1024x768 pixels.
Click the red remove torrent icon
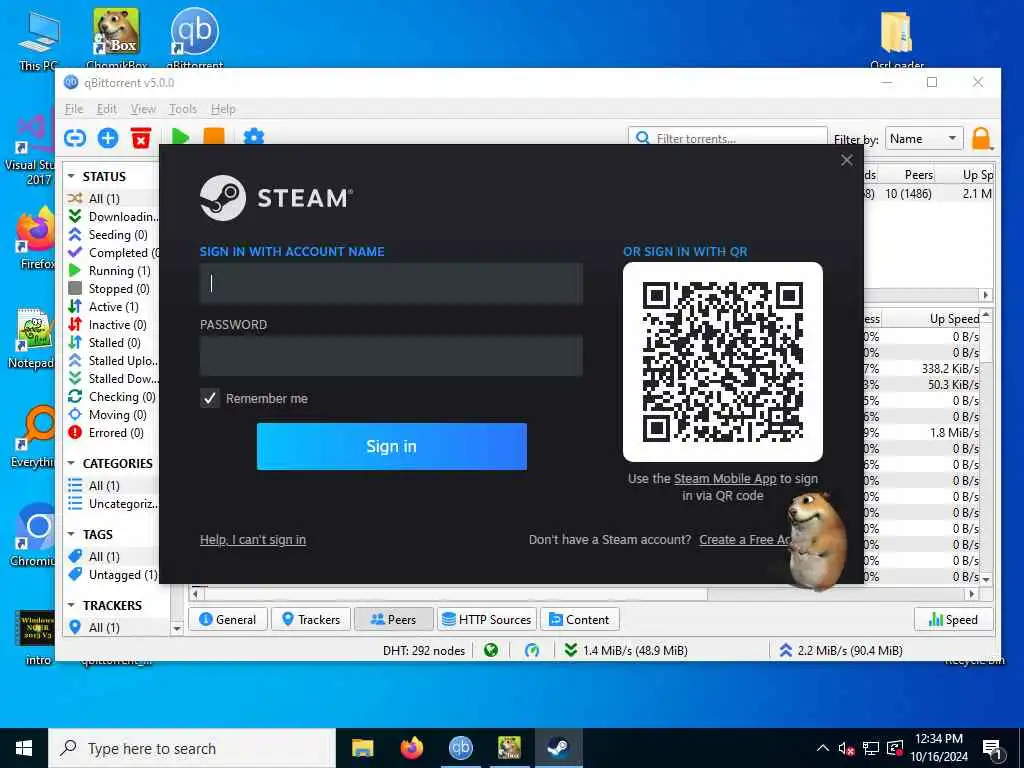pos(140,138)
